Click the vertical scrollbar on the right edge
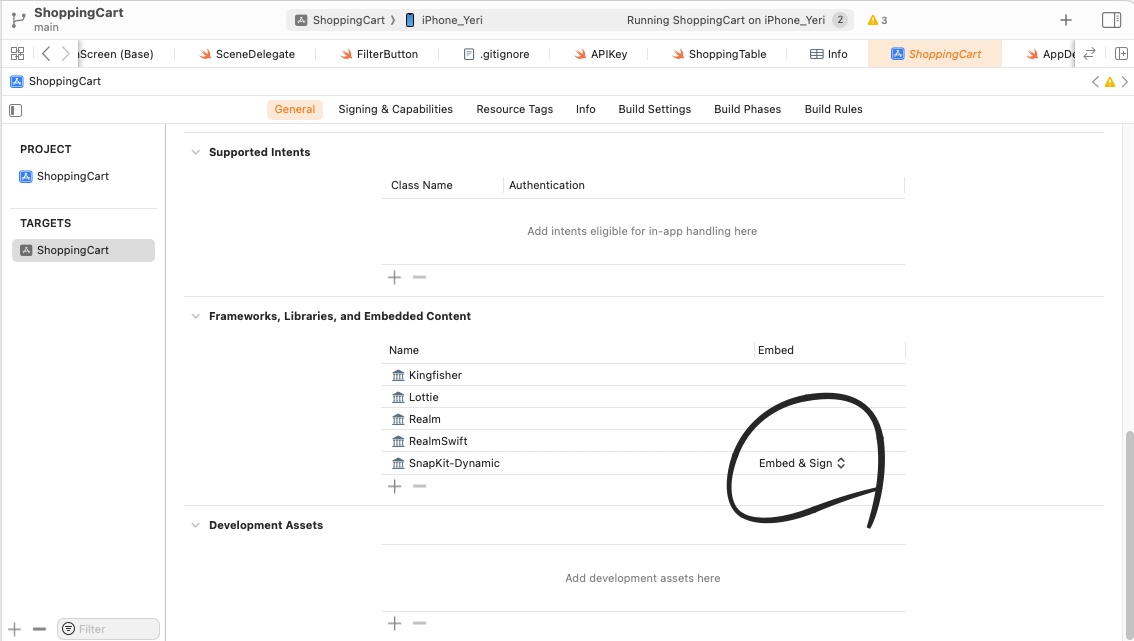Screen dimensions: 1134x641 [1129, 535]
